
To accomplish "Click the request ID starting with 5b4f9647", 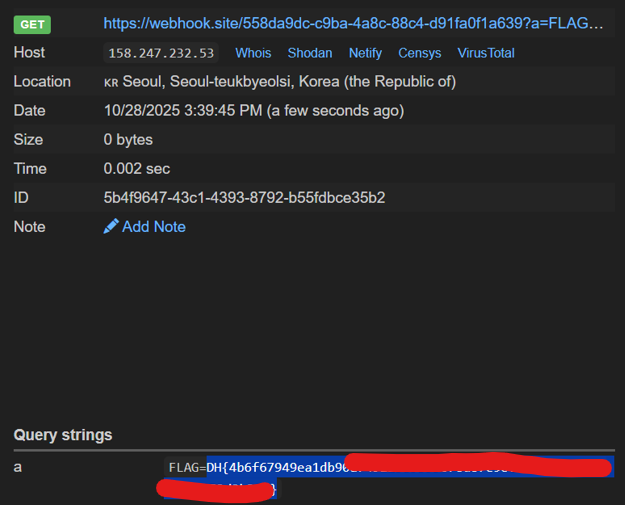I will point(244,198).
